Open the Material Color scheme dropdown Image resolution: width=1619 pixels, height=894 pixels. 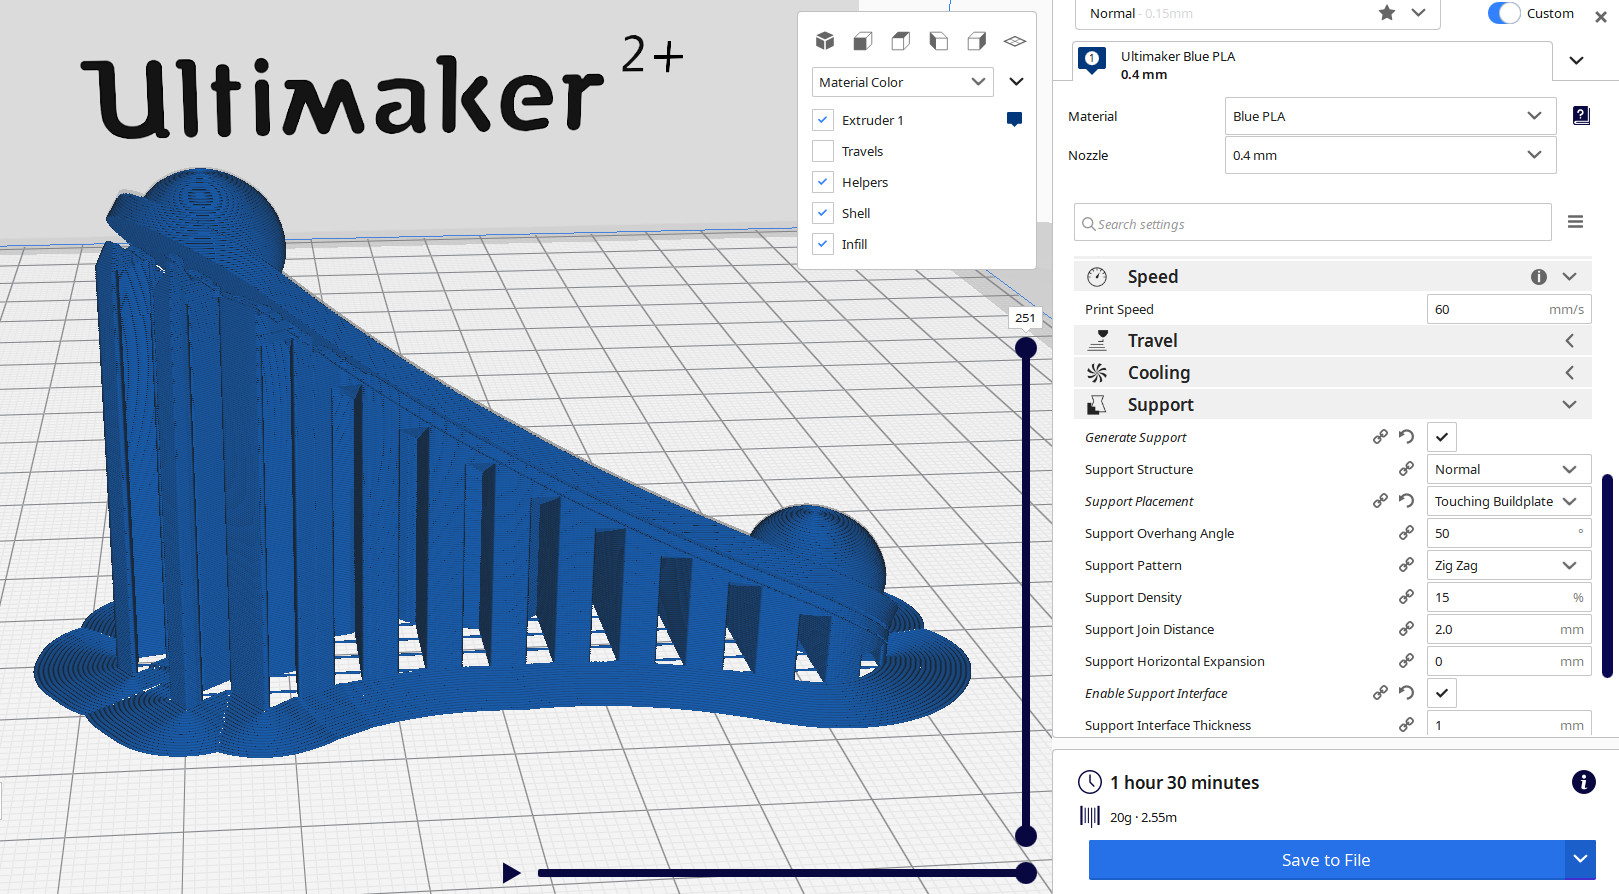902,82
